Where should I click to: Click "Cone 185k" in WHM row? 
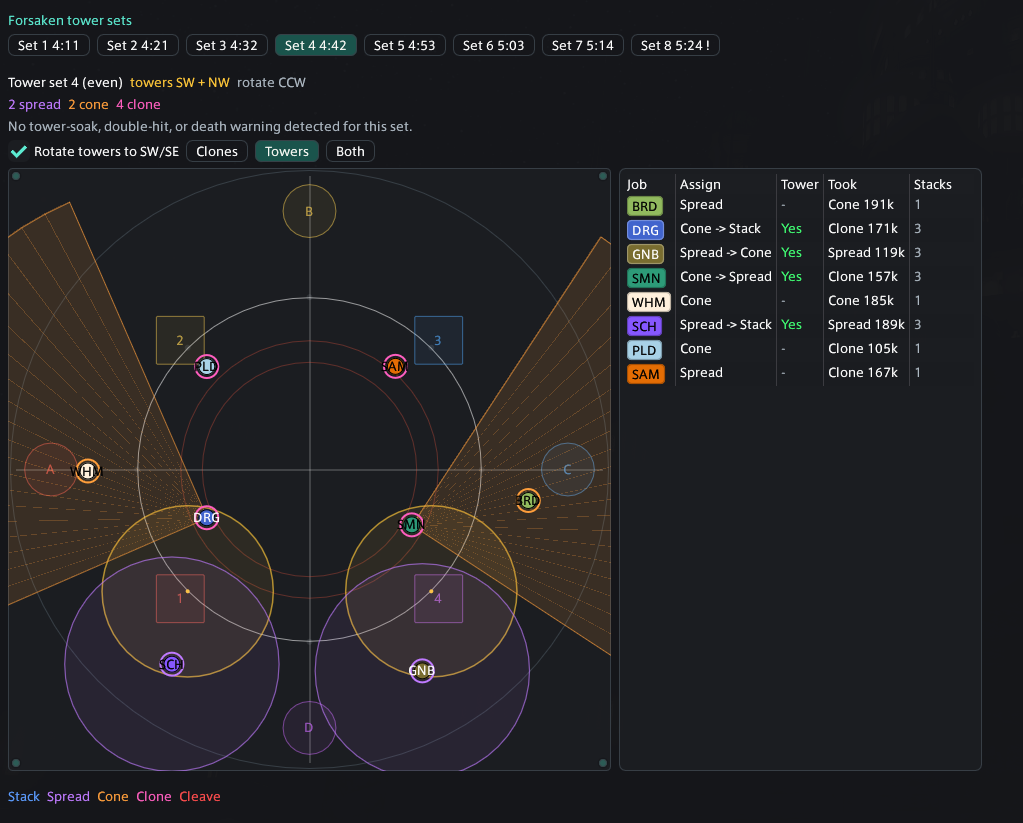coord(861,301)
